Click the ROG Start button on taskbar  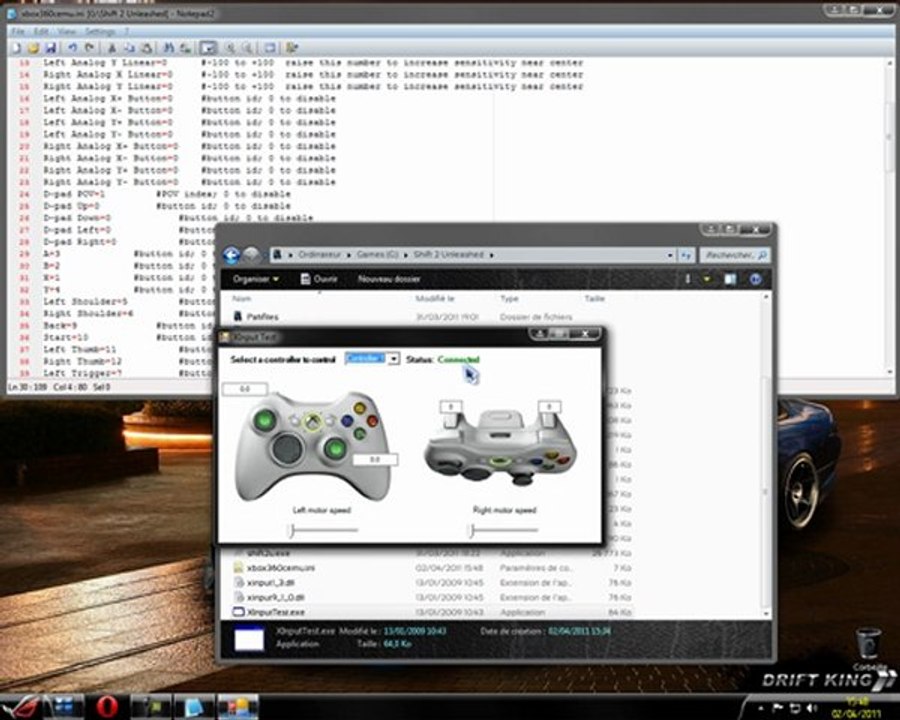coord(20,706)
